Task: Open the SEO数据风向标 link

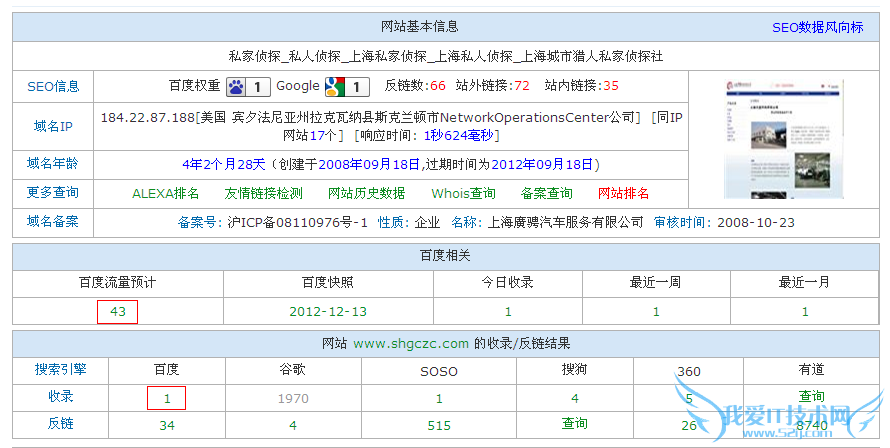Action: pyautogui.click(x=817, y=27)
